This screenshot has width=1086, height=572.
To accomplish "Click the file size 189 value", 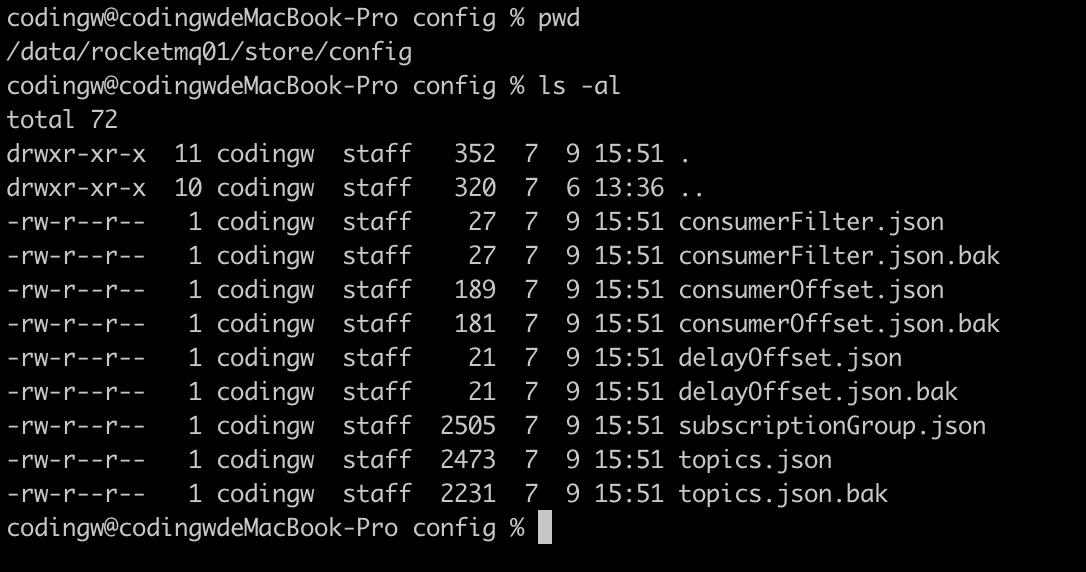I will [x=475, y=290].
